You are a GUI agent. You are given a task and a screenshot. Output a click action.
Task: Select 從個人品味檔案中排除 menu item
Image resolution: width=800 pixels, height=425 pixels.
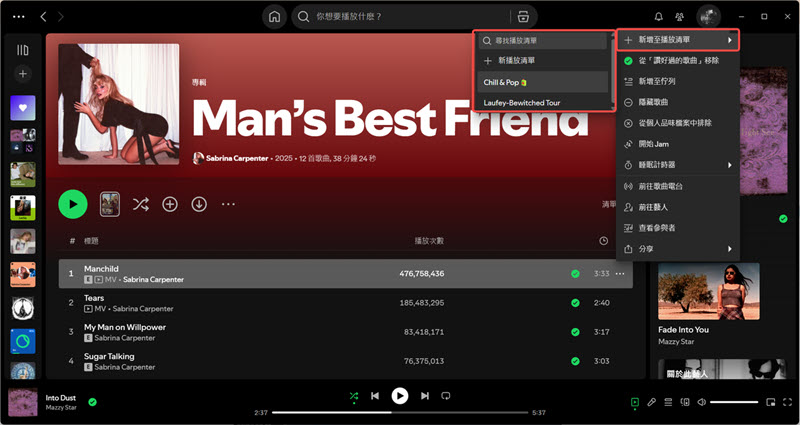pyautogui.click(x=678, y=123)
